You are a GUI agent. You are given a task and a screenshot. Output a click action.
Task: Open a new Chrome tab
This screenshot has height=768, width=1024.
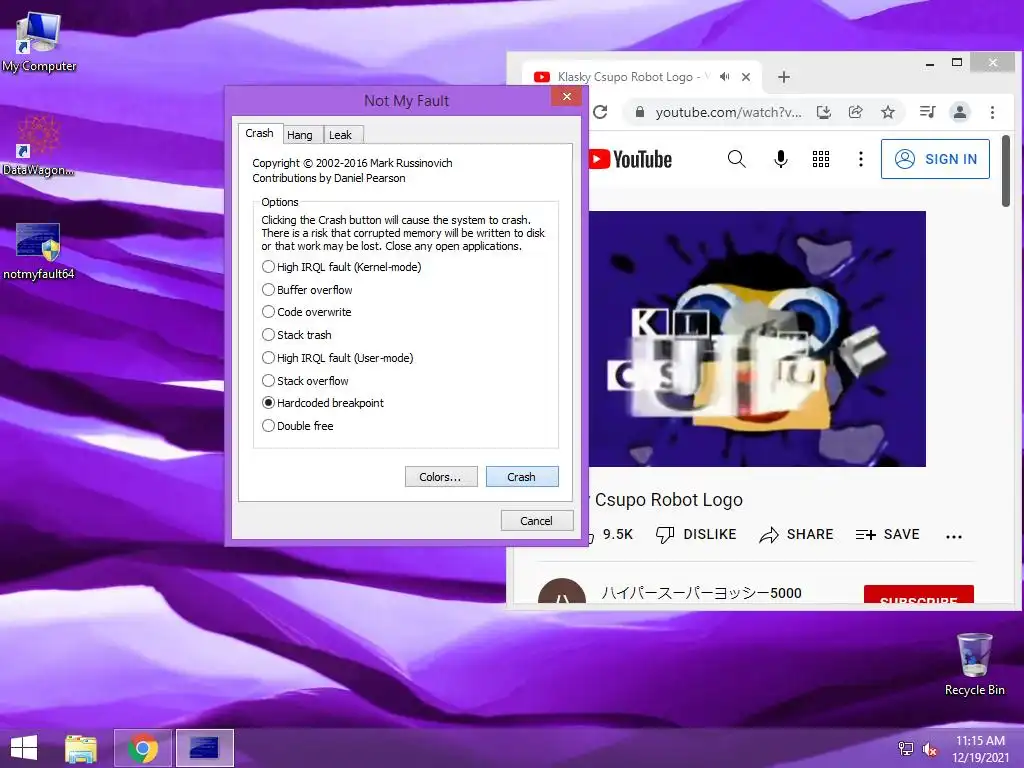click(x=784, y=77)
